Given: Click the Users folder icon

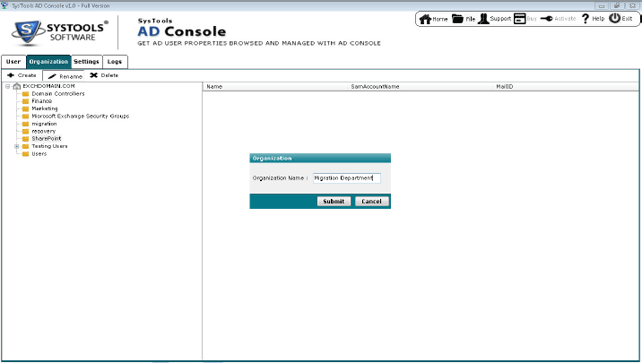Looking at the screenshot, I should coord(25,154).
